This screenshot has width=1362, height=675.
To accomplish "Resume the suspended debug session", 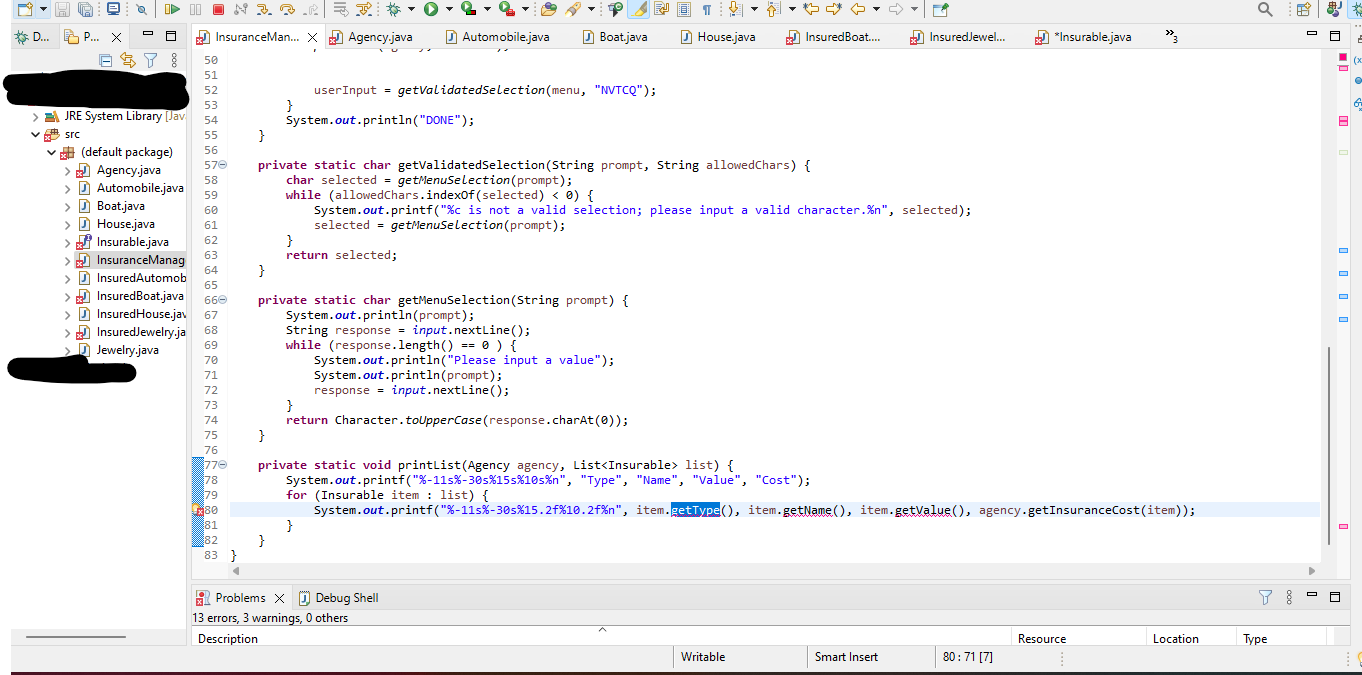I will [x=172, y=10].
